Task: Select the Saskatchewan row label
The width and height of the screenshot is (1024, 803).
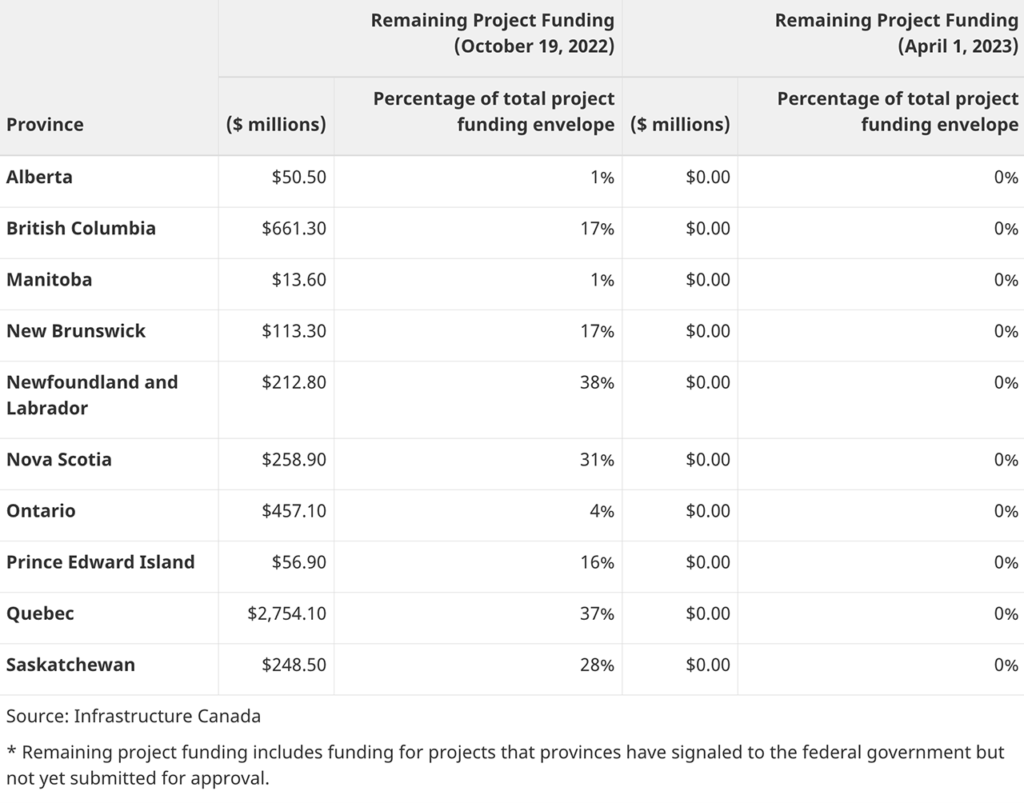Action: coord(70,665)
